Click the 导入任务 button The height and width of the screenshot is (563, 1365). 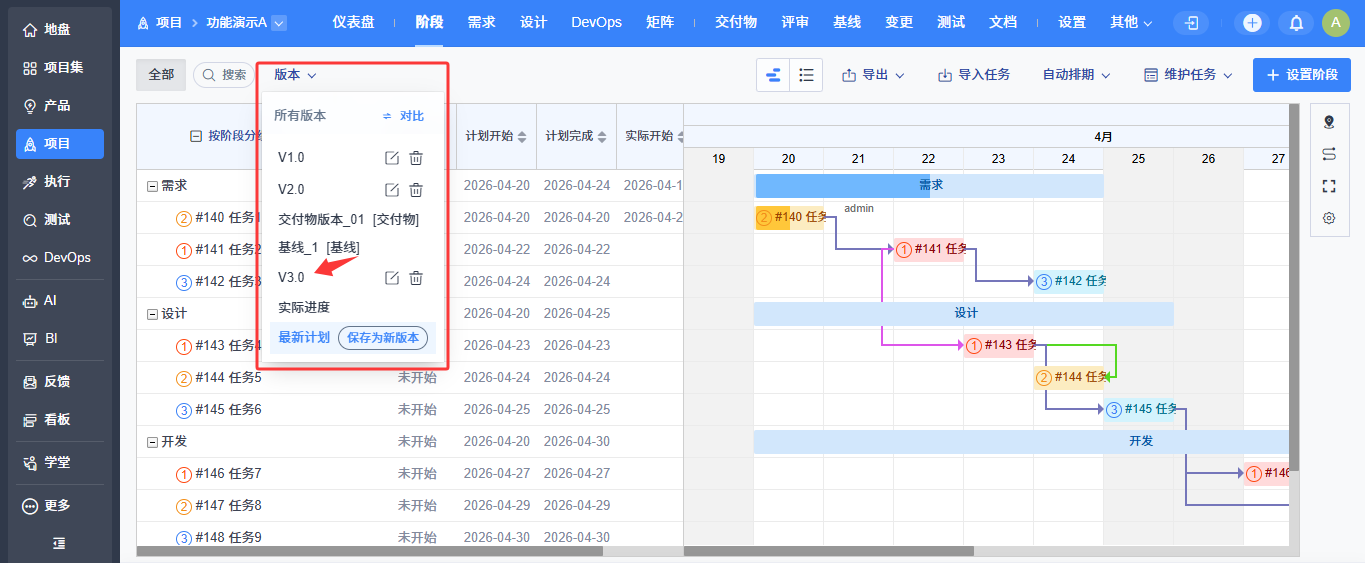coord(974,75)
